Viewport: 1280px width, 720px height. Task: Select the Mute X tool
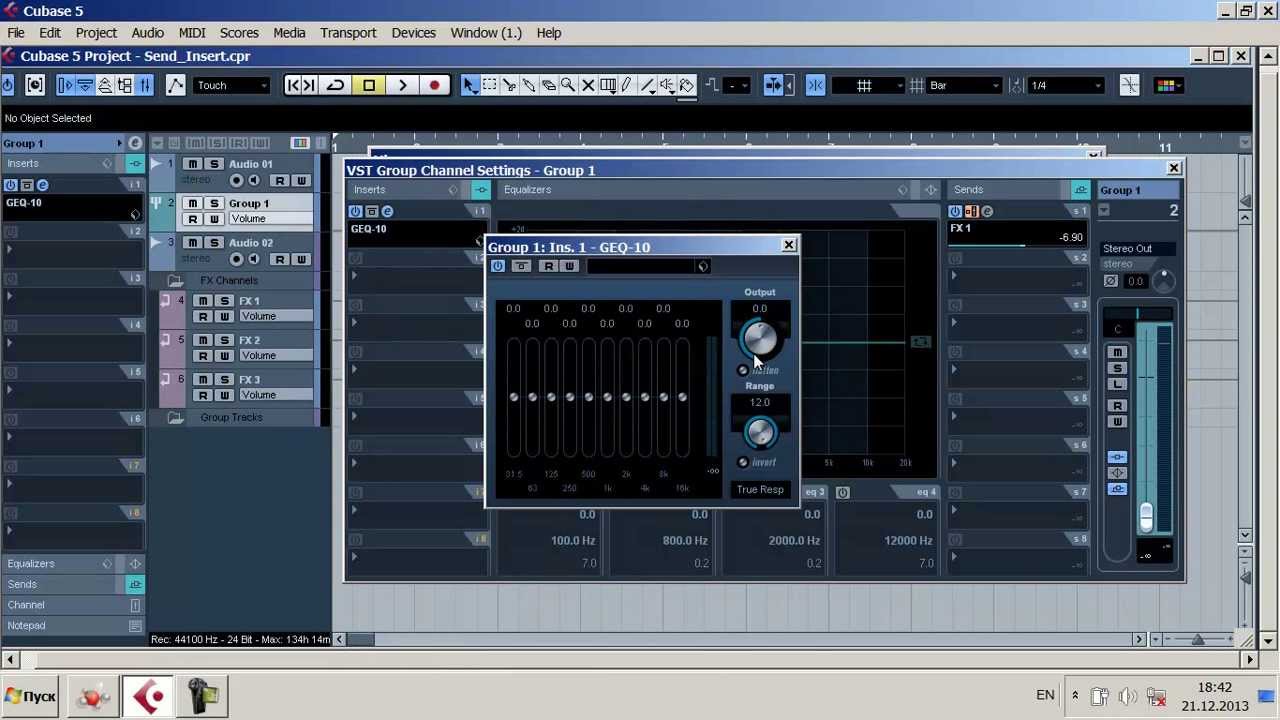[x=588, y=86]
